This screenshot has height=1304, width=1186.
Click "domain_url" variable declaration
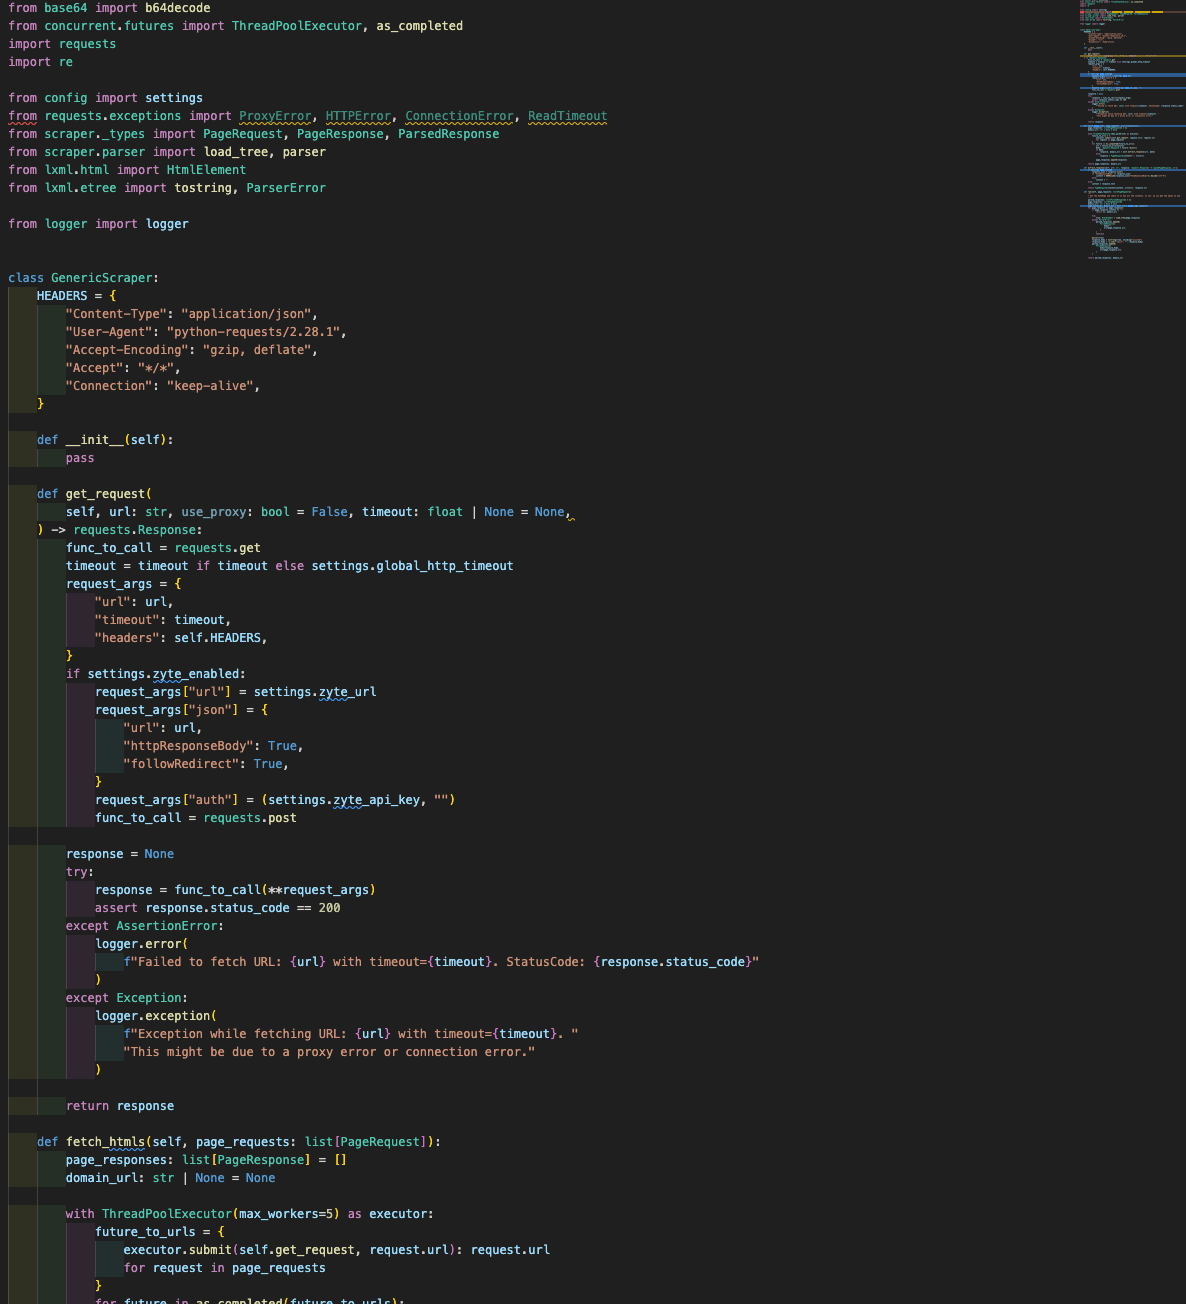[102, 1178]
